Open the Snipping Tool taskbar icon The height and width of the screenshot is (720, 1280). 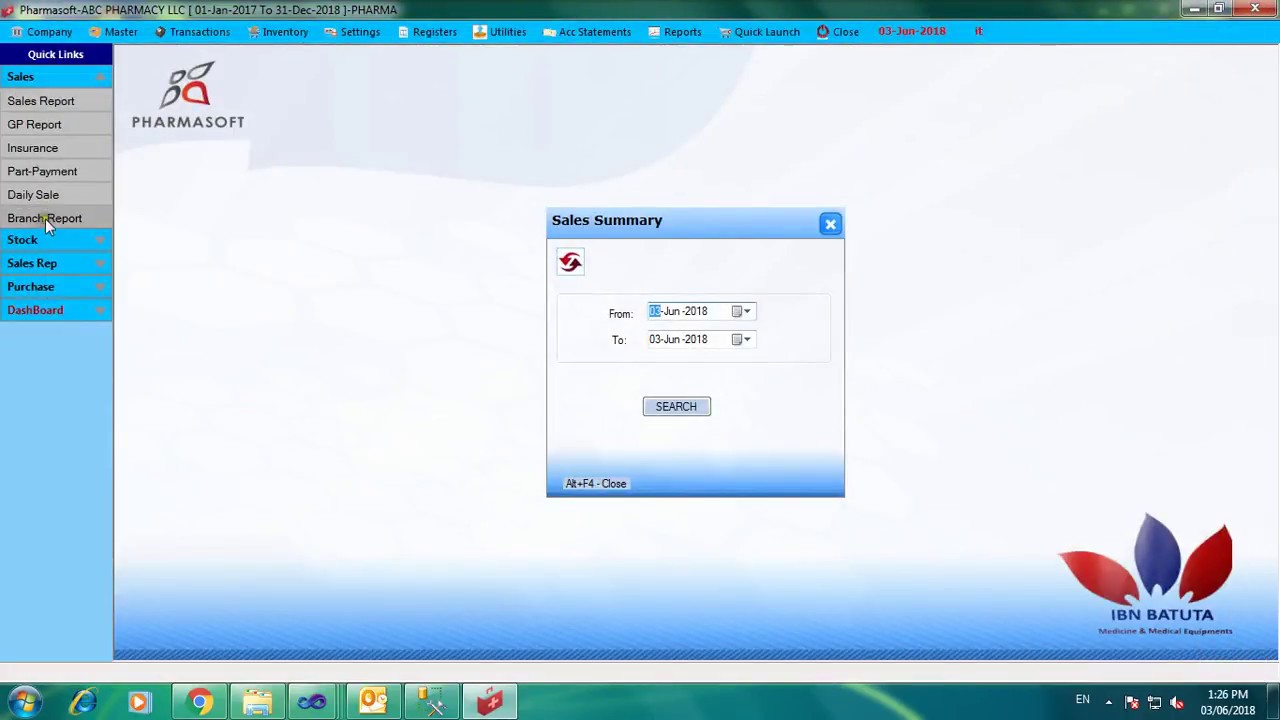click(x=431, y=702)
